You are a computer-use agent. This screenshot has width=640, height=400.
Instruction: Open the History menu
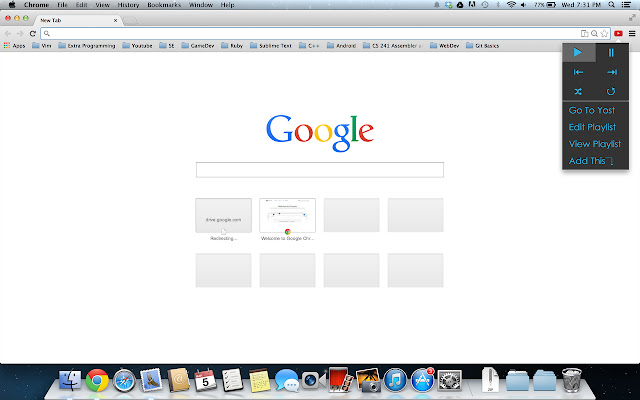128,5
